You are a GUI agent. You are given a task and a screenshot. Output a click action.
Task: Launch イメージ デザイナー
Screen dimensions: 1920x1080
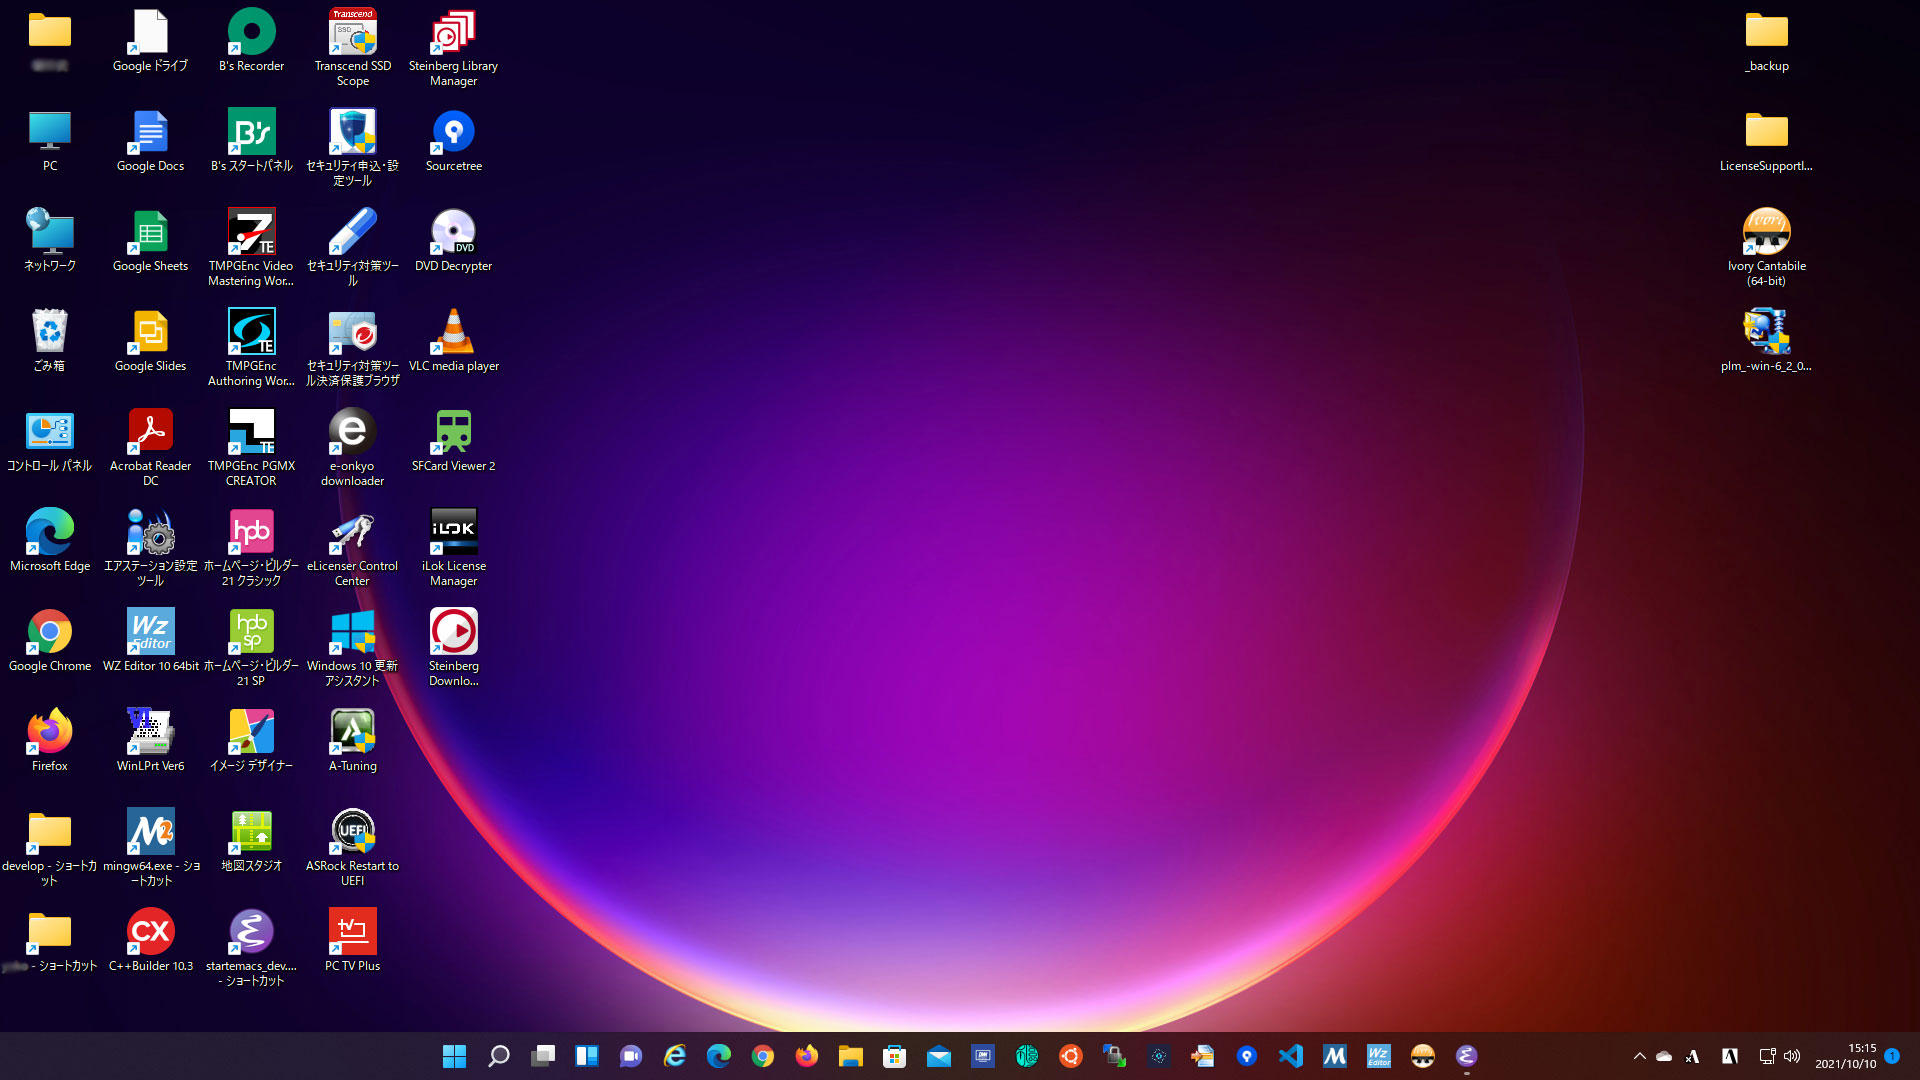coord(251,741)
